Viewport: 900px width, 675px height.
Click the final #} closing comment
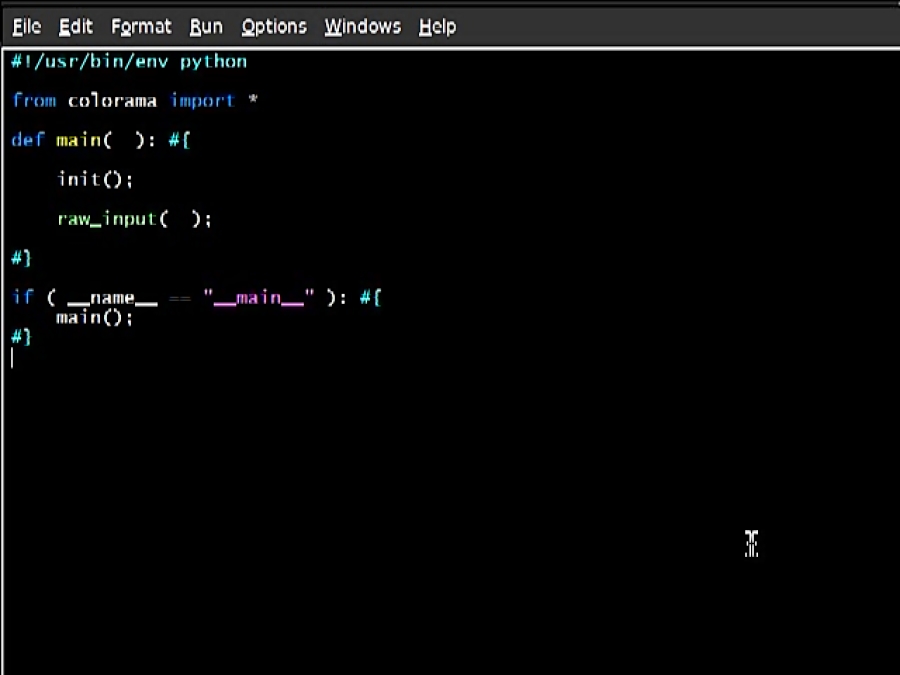pos(20,337)
